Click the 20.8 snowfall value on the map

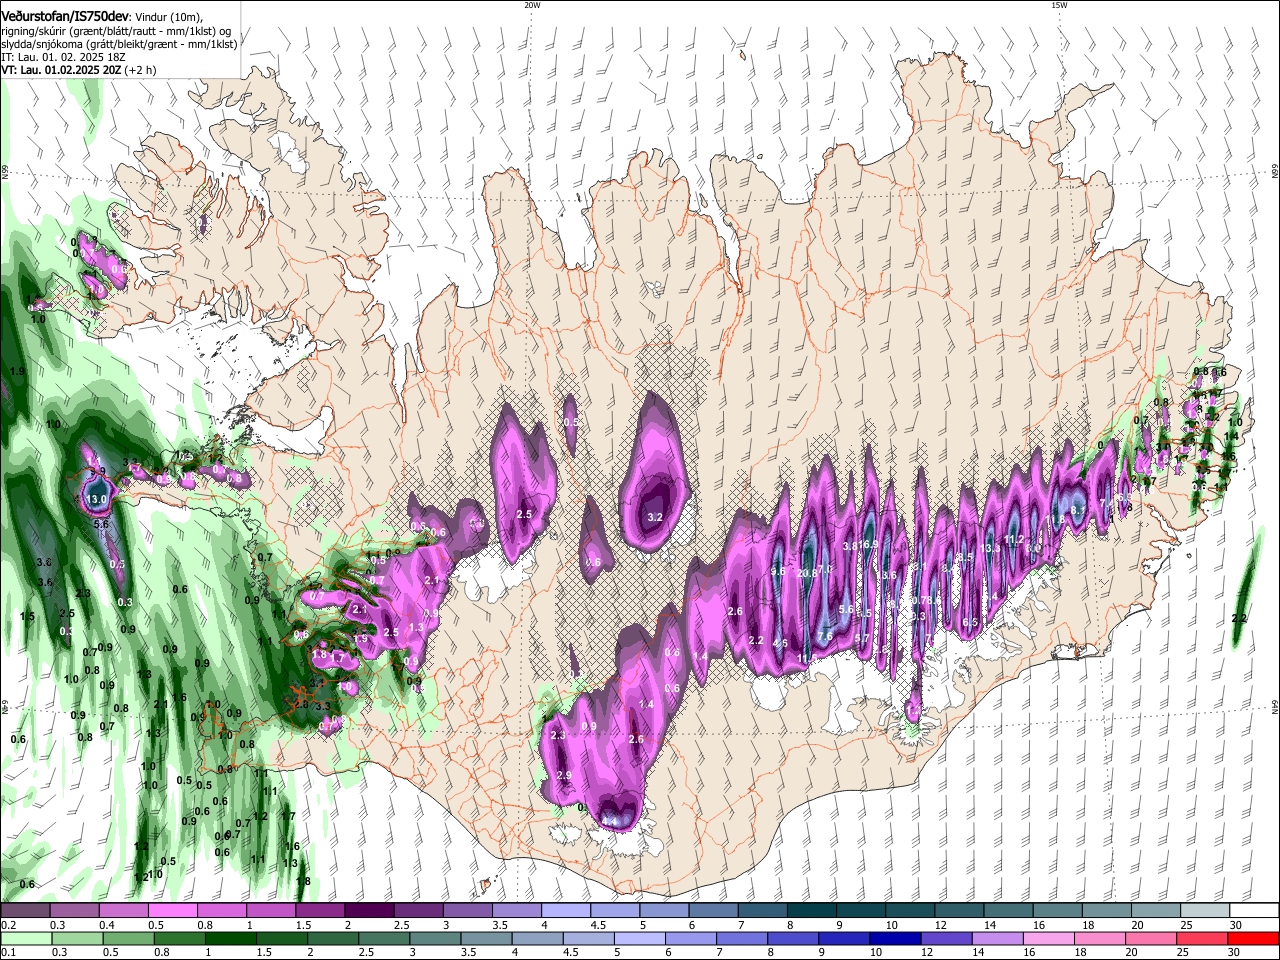[x=808, y=573]
